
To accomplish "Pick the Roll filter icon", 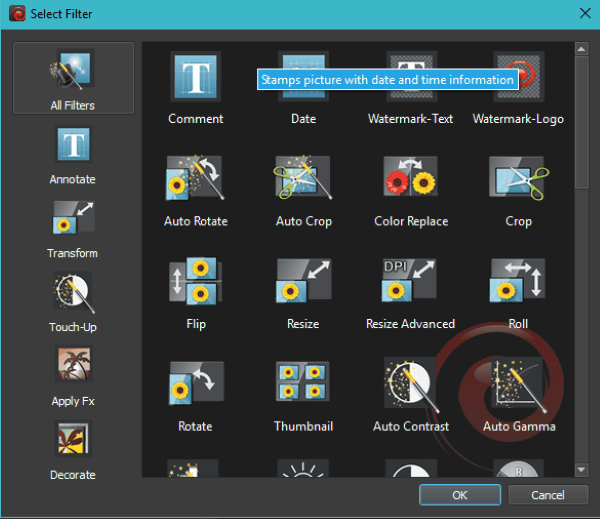I will coord(517,283).
